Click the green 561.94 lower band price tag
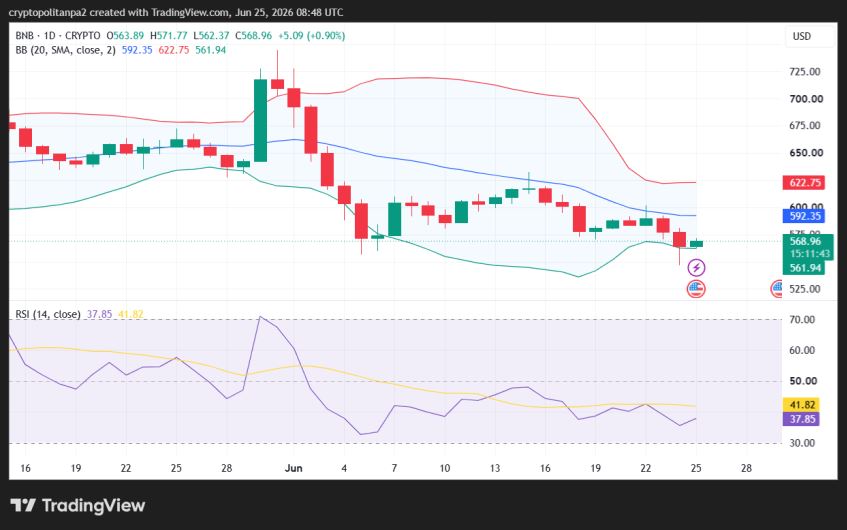This screenshot has height=530, width=847. pyautogui.click(x=805, y=268)
